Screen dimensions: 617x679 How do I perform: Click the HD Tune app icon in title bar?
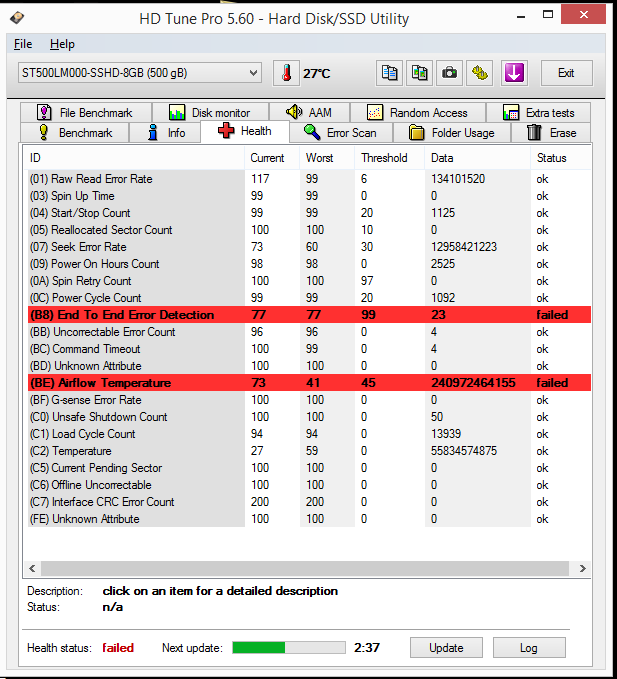point(17,18)
